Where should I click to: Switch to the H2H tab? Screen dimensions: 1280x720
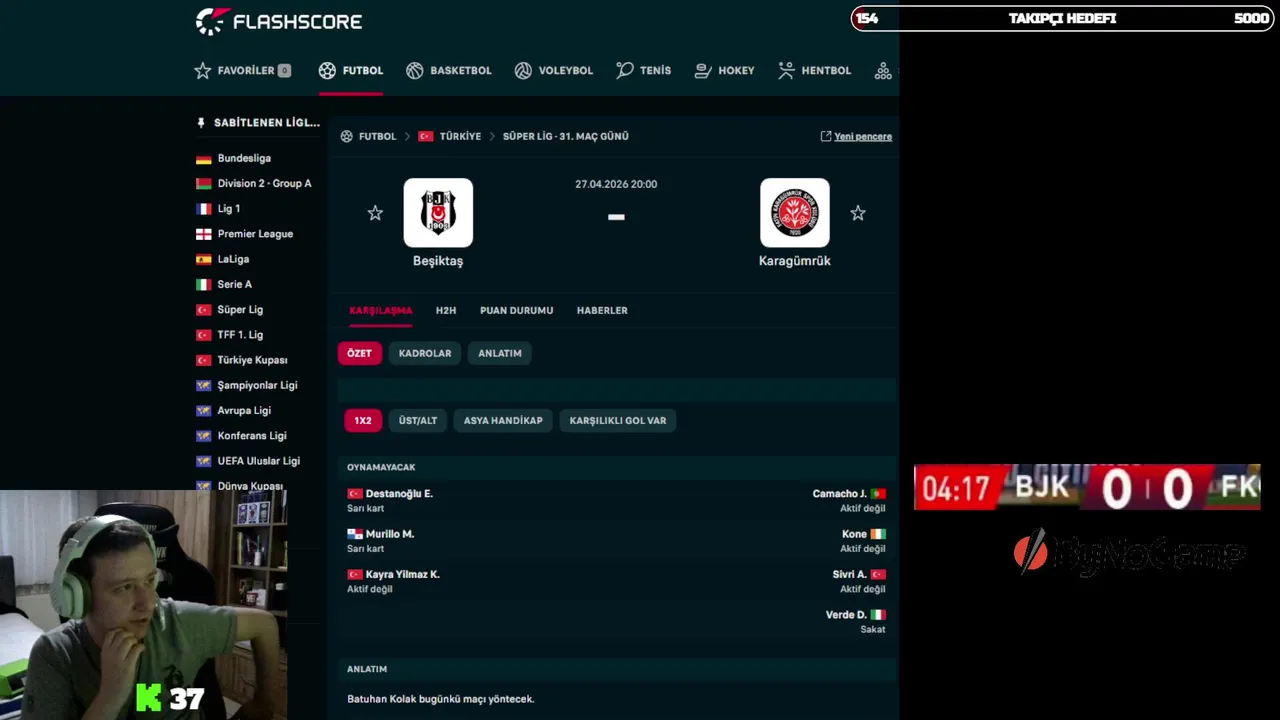(x=446, y=310)
